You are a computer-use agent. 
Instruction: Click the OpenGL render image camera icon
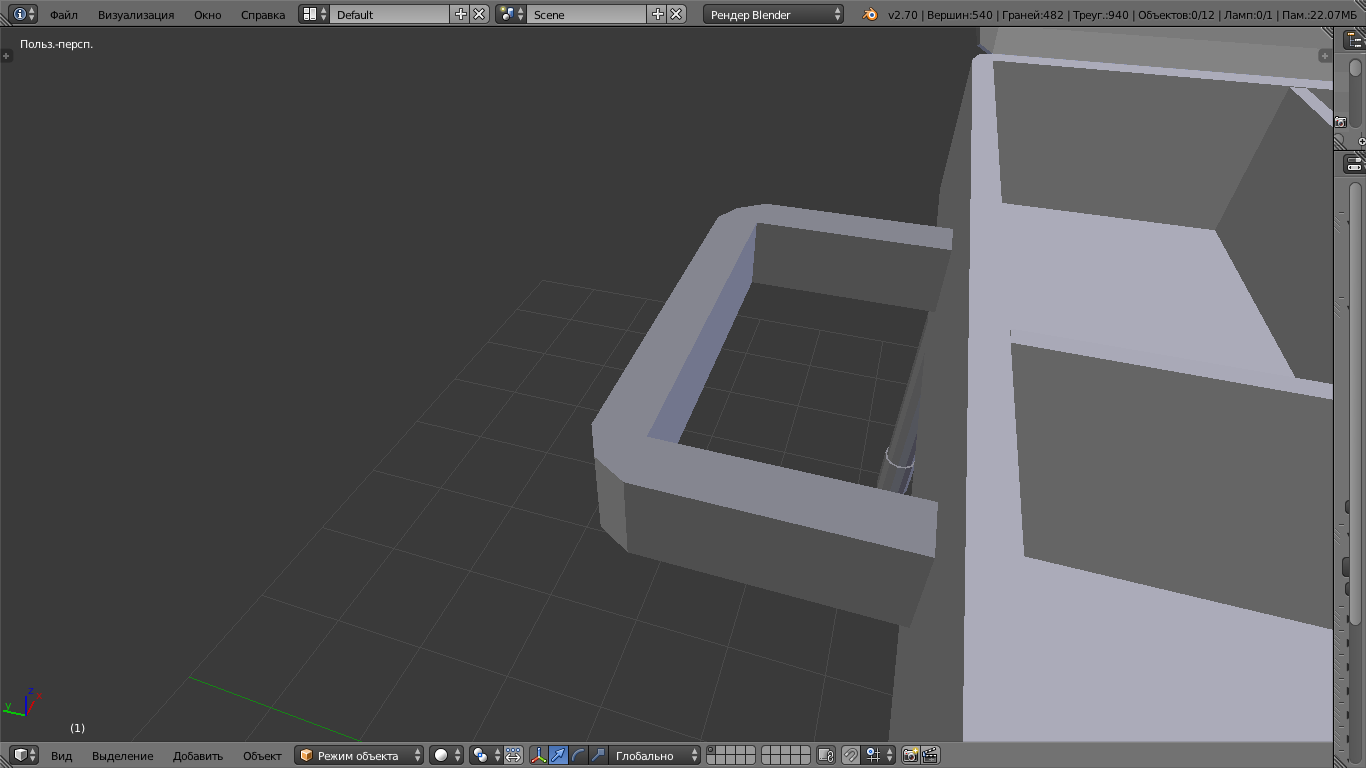click(x=910, y=755)
